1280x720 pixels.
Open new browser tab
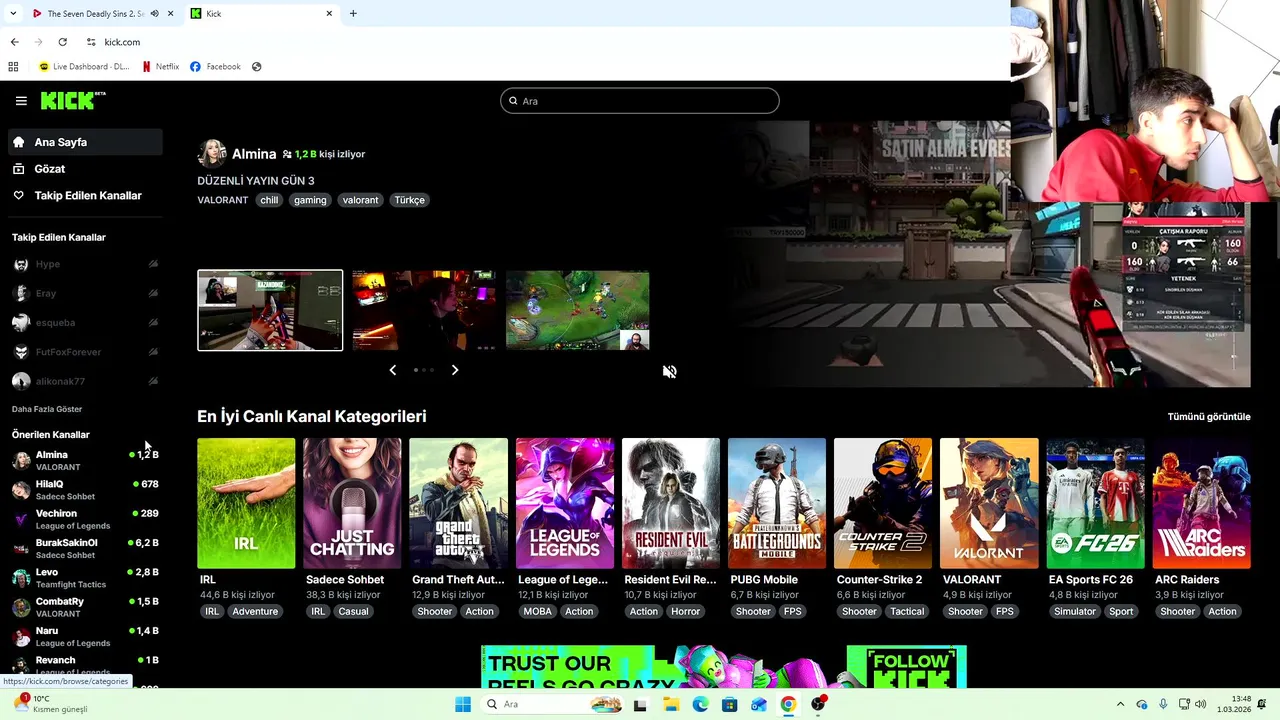click(353, 14)
